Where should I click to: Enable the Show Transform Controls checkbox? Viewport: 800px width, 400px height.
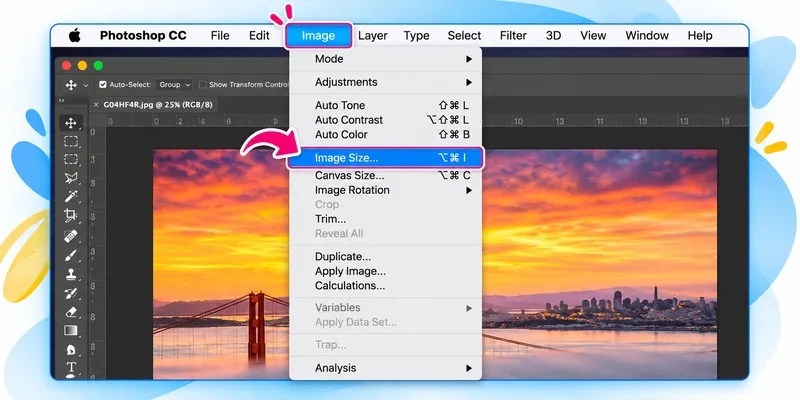click(203, 85)
